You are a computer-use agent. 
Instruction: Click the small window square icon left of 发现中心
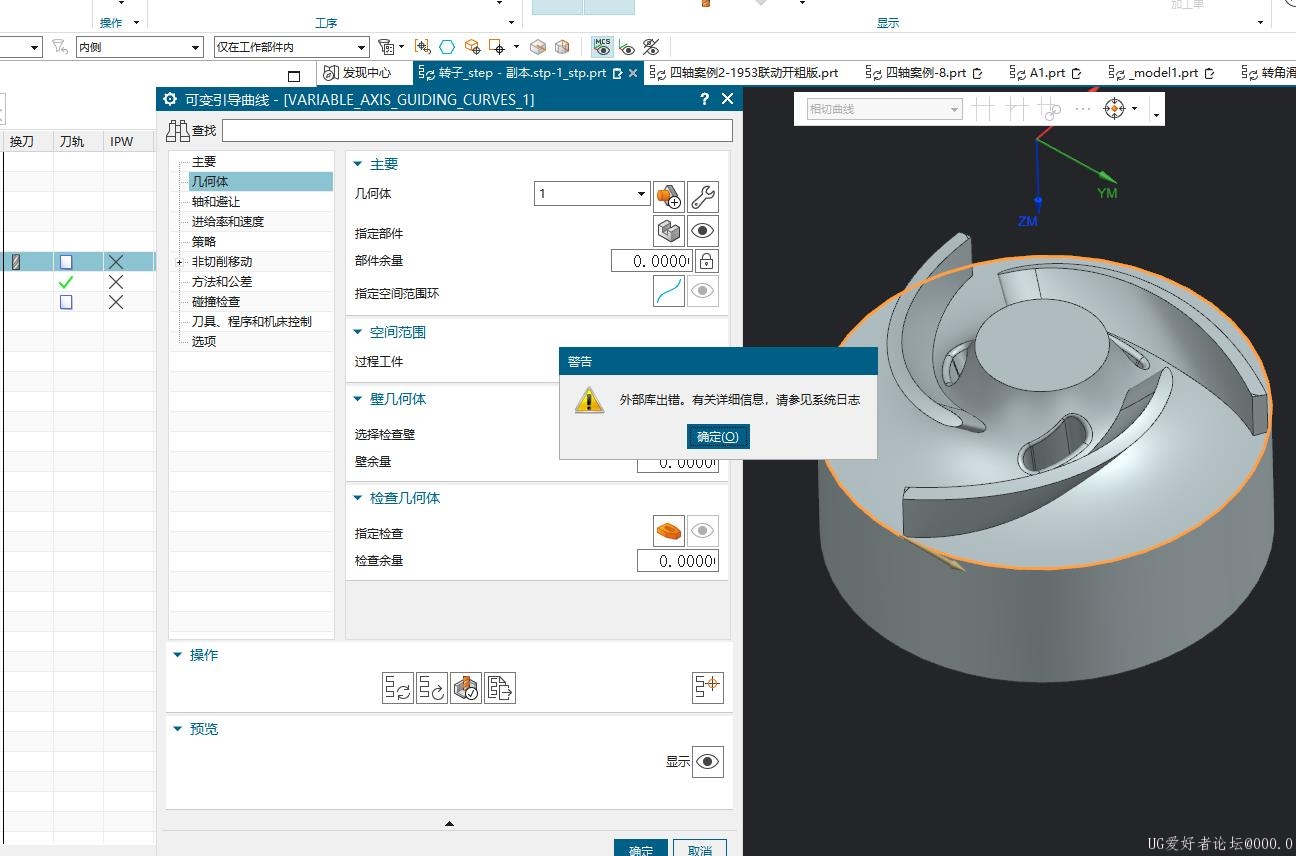(294, 76)
